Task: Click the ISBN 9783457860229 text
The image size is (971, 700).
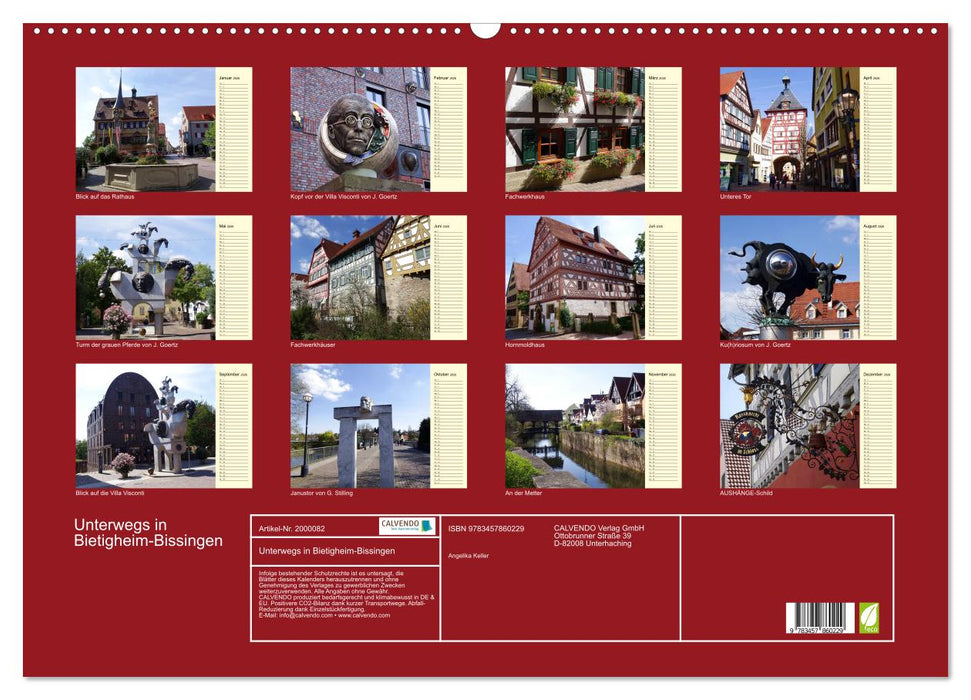Action: 487,527
